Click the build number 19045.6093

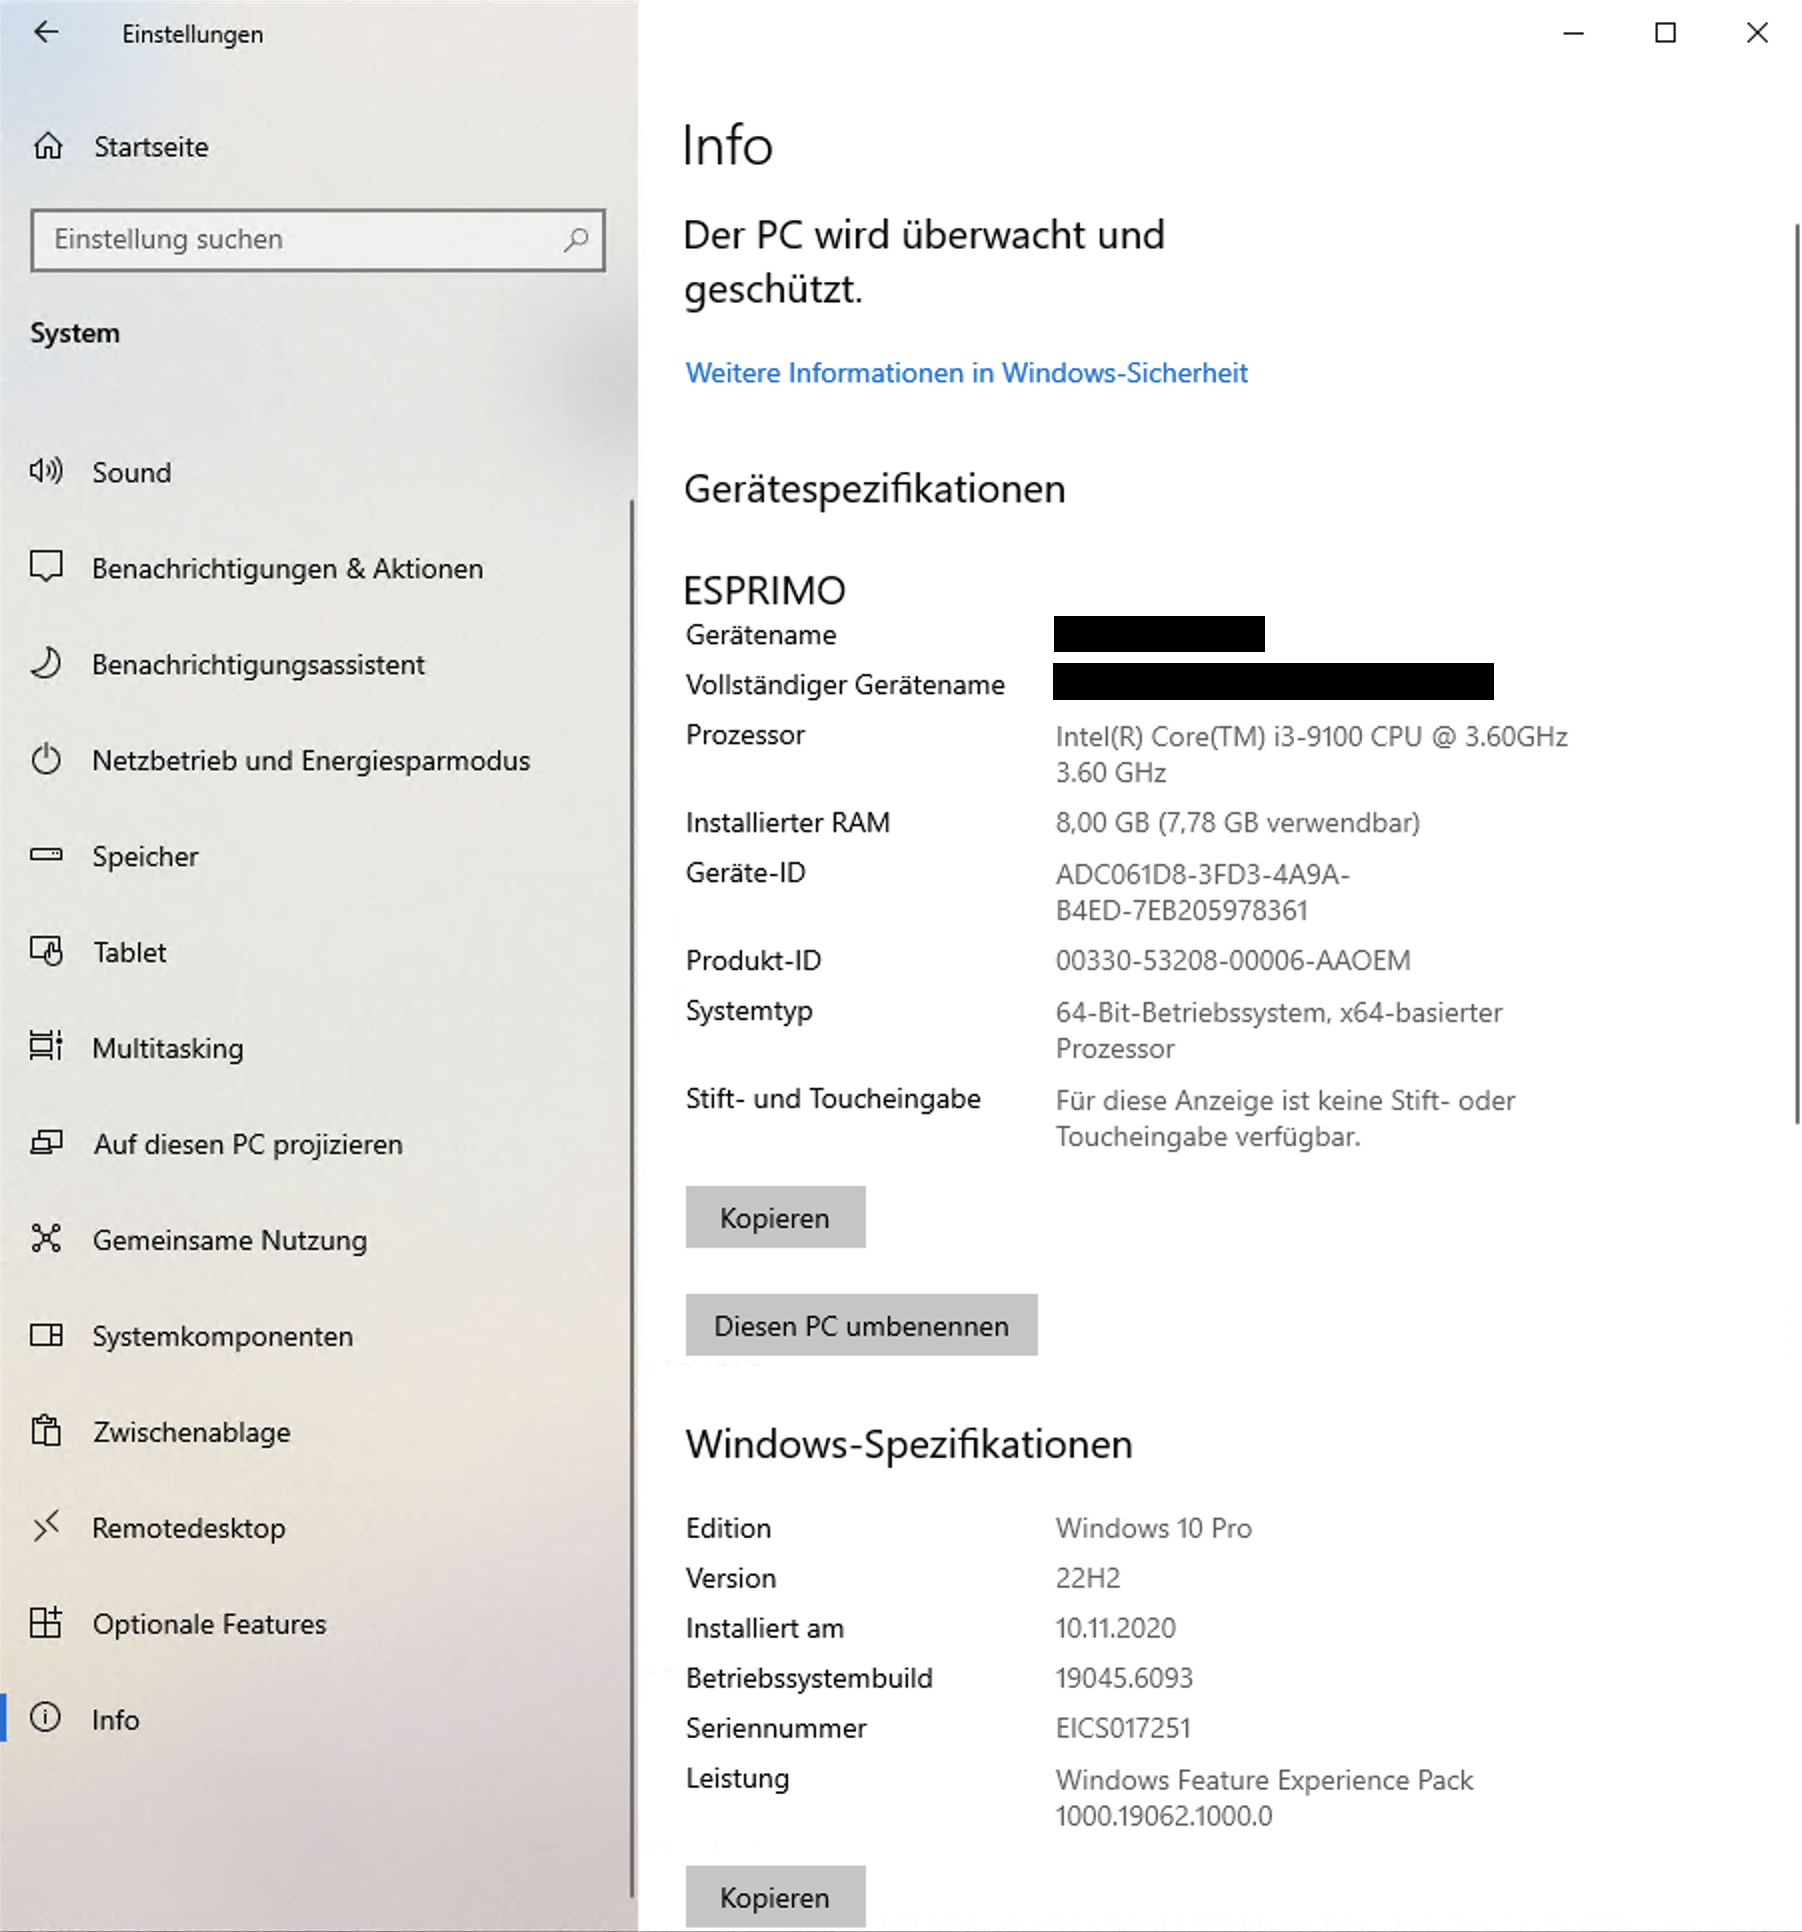click(x=1124, y=1678)
